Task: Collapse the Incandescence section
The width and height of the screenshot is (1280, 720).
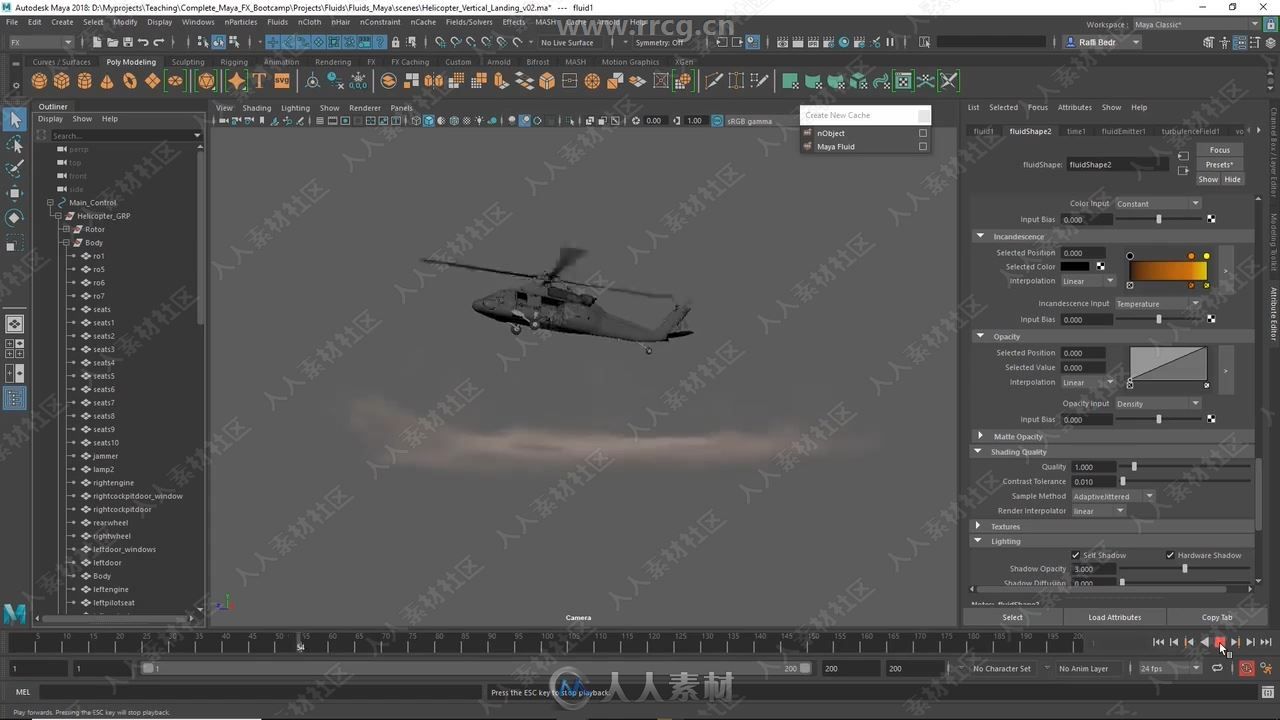Action: coord(980,236)
